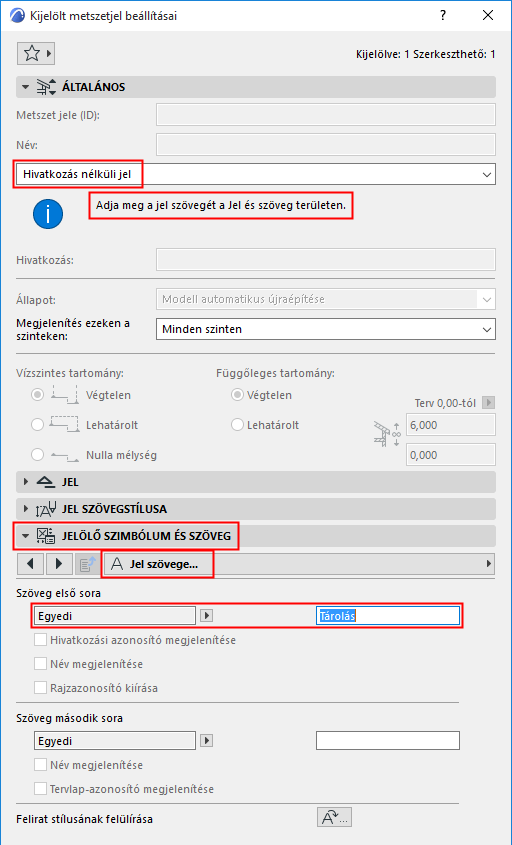Click arrow next to Terv 0,00-tól
The image size is (512, 845).
(488, 402)
